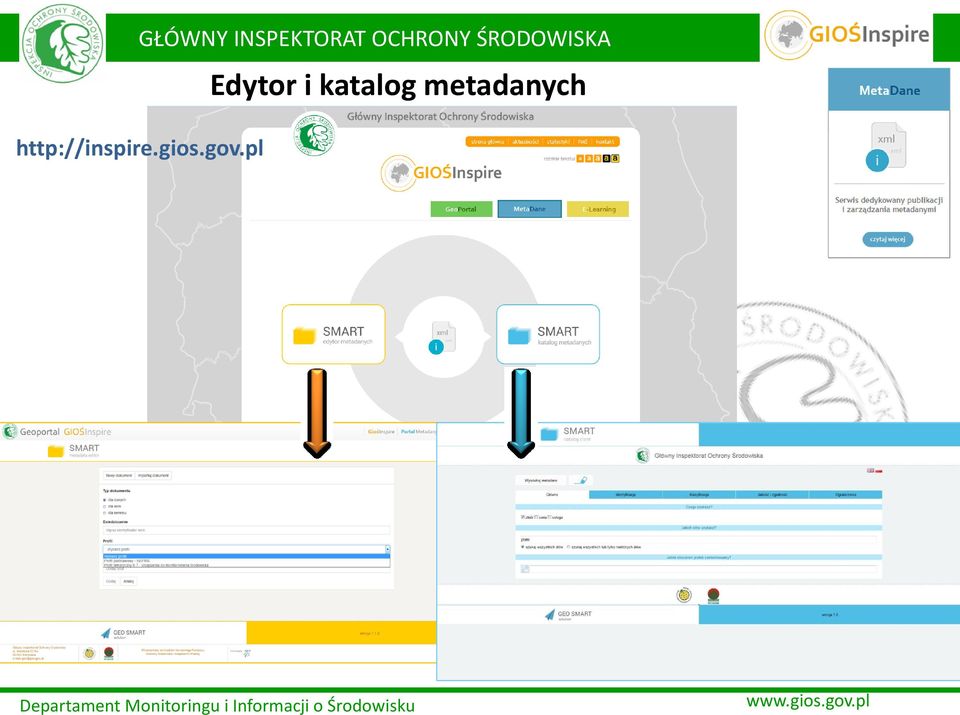
Task: Switch to 'Główne' tab in catalog
Action: [552, 495]
